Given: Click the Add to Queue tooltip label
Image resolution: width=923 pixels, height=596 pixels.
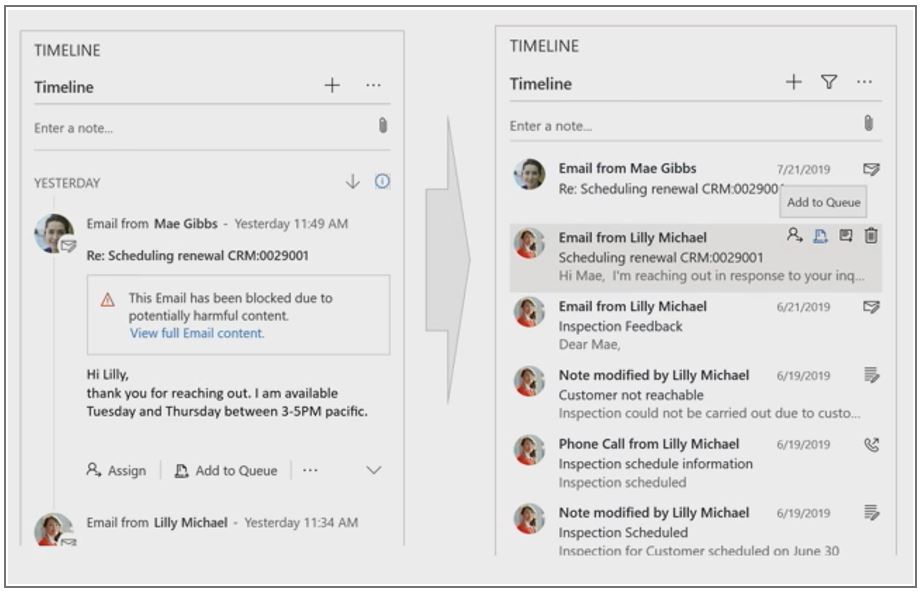Looking at the screenshot, I should (x=824, y=203).
